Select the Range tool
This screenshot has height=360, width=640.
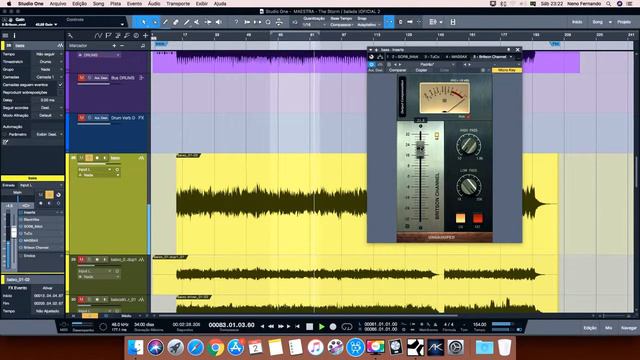pyautogui.click(x=154, y=22)
